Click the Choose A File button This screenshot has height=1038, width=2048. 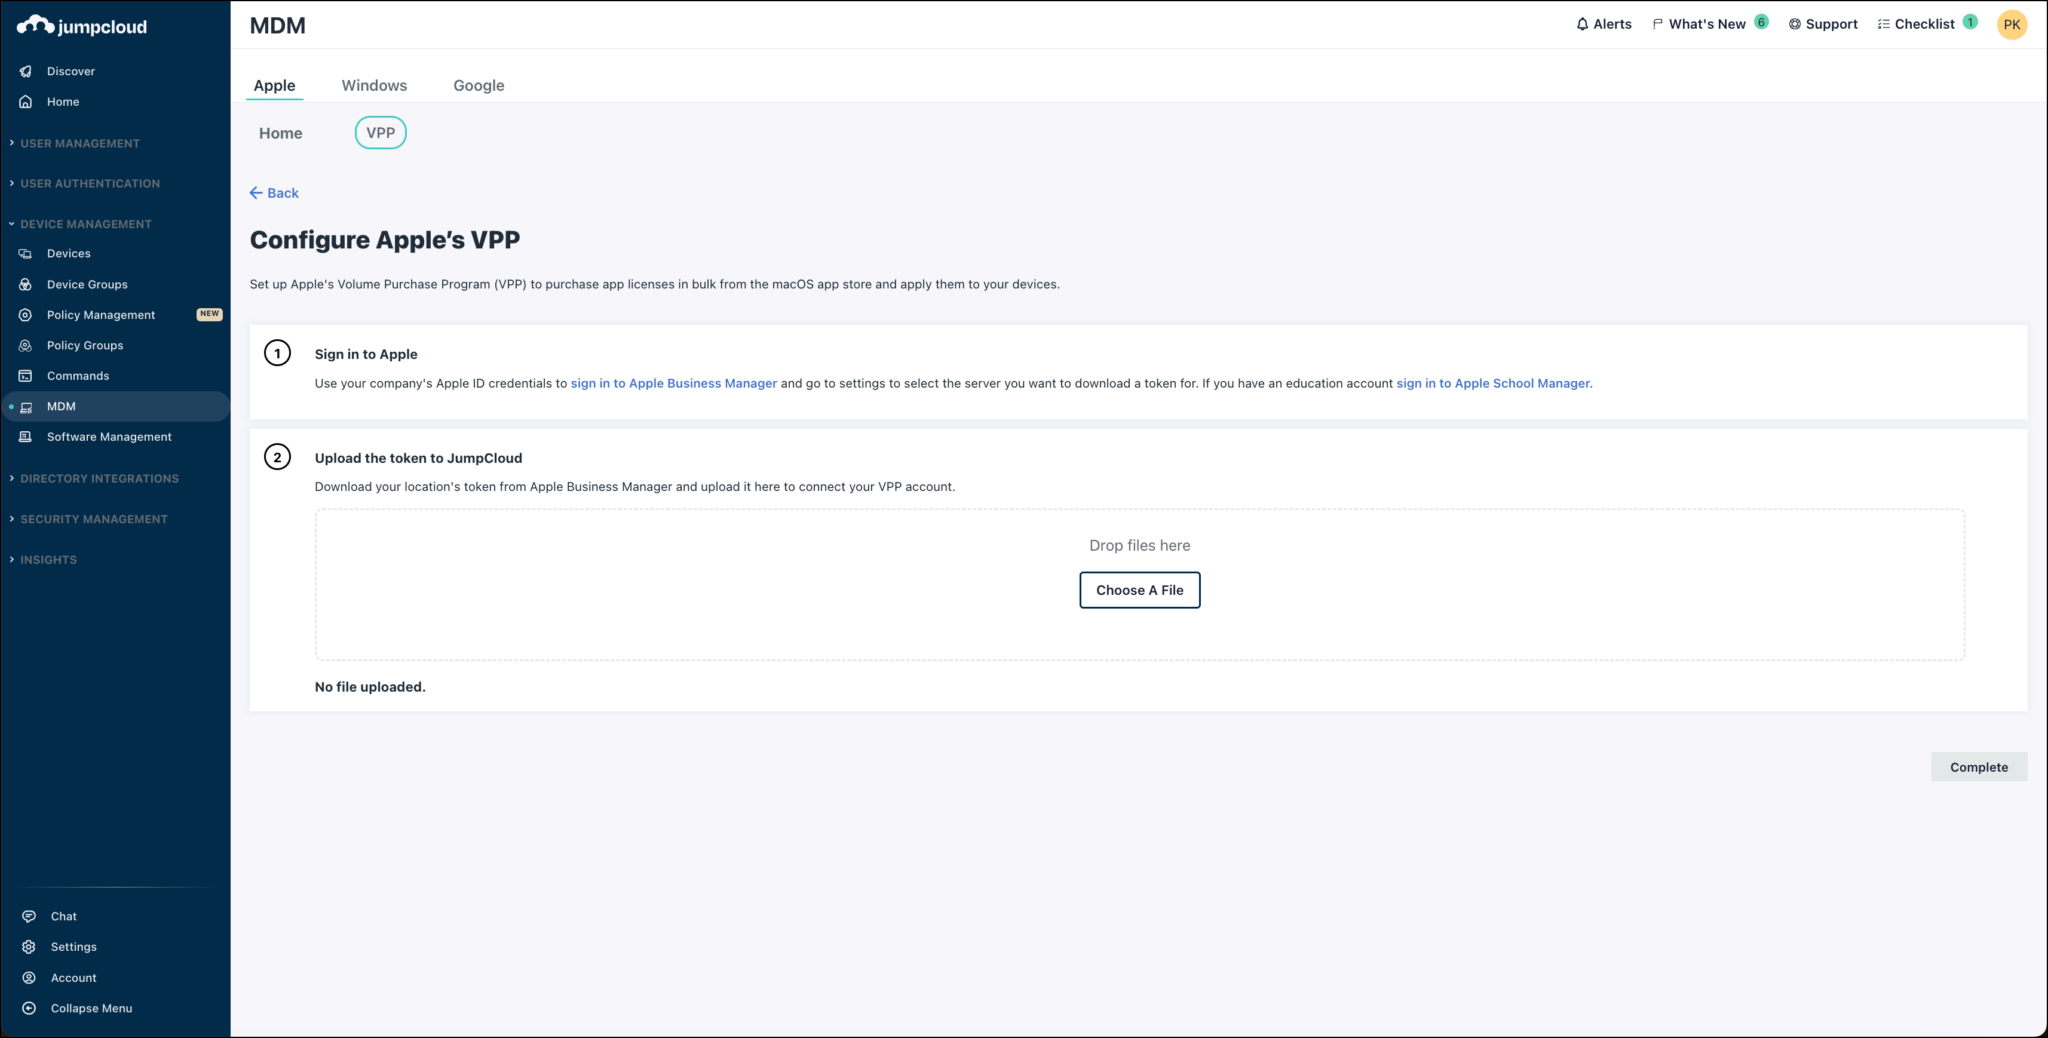click(x=1139, y=590)
